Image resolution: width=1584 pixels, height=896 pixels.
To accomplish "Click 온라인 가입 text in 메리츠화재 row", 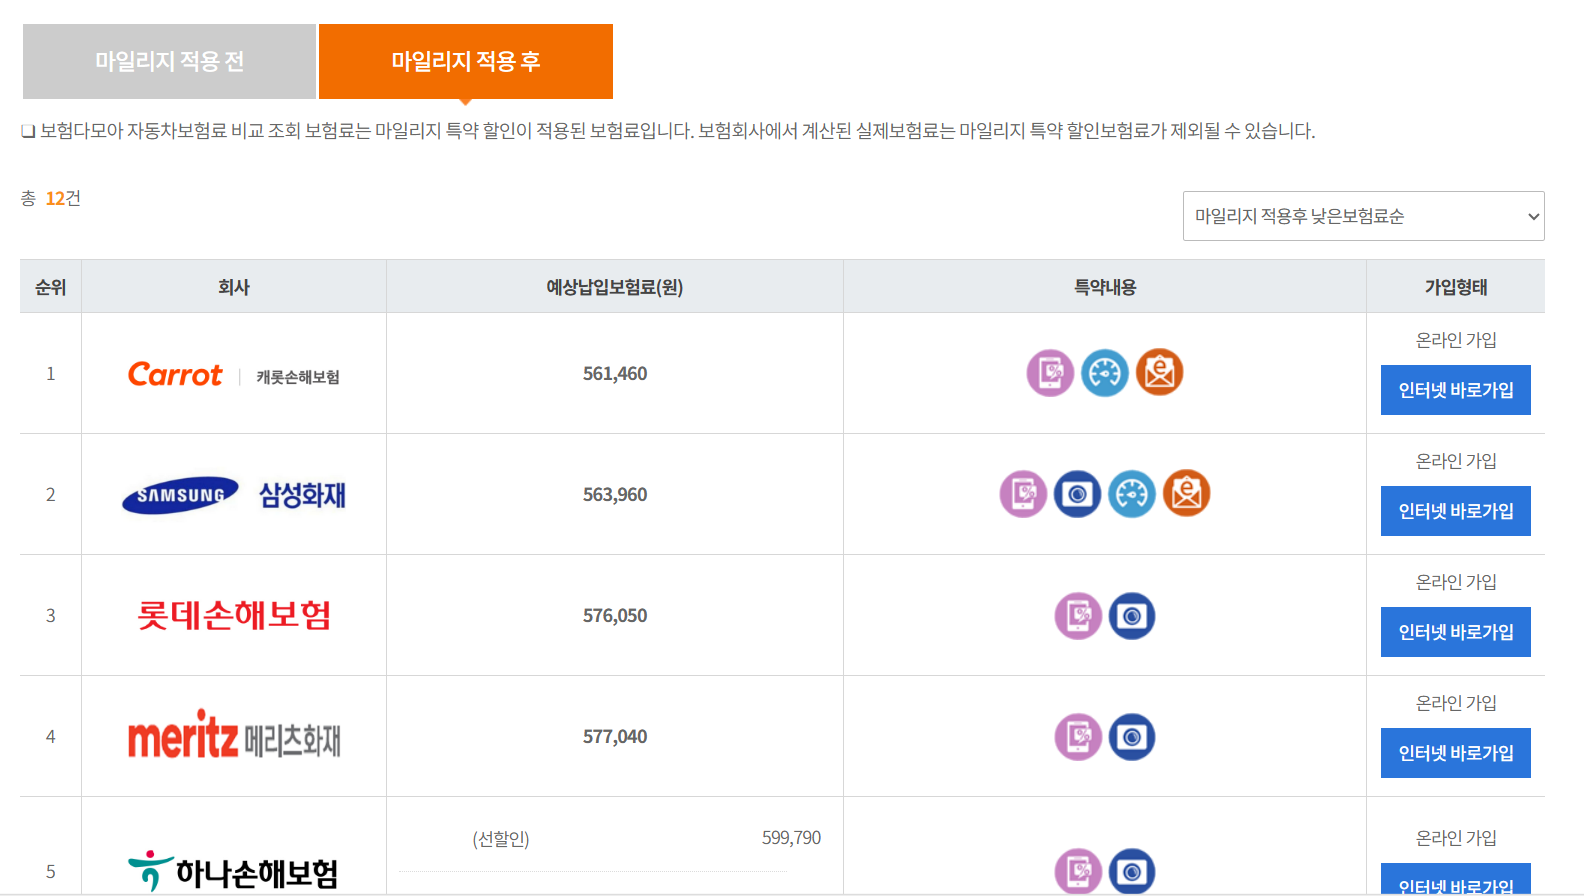I will point(1456,703).
